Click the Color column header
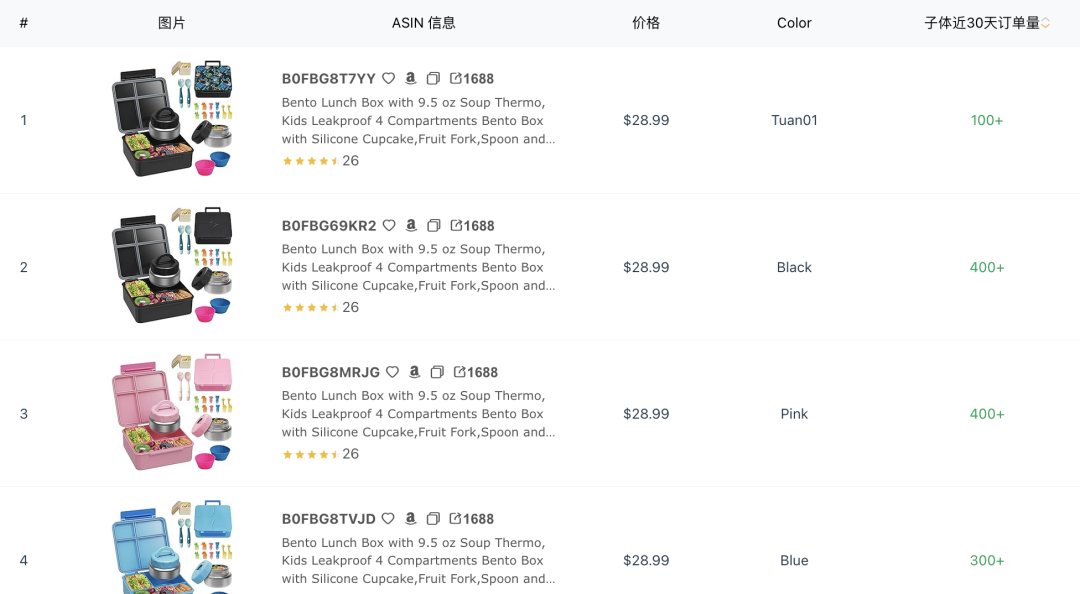Viewport: 1080px width, 594px height. point(794,22)
